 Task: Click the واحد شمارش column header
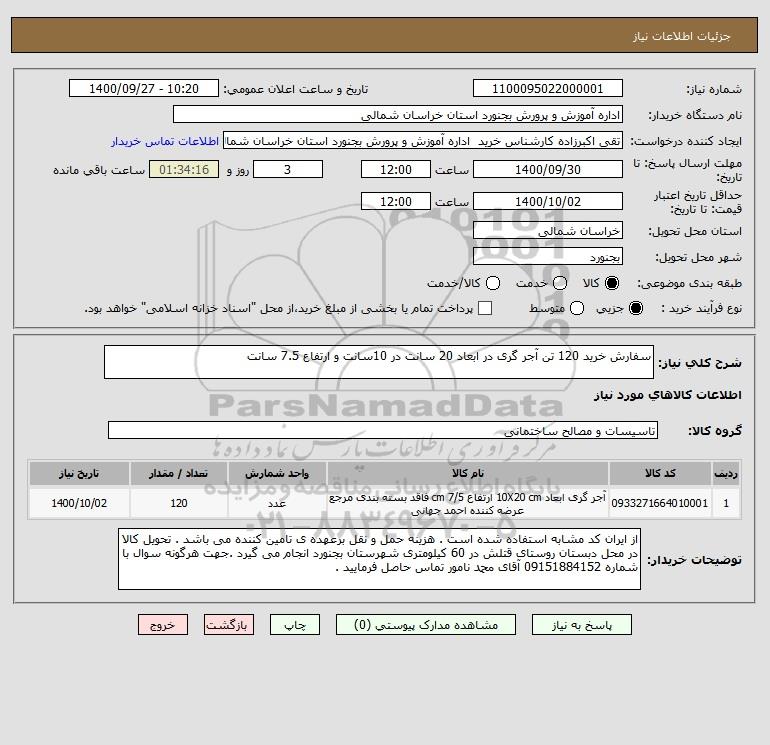(277, 473)
